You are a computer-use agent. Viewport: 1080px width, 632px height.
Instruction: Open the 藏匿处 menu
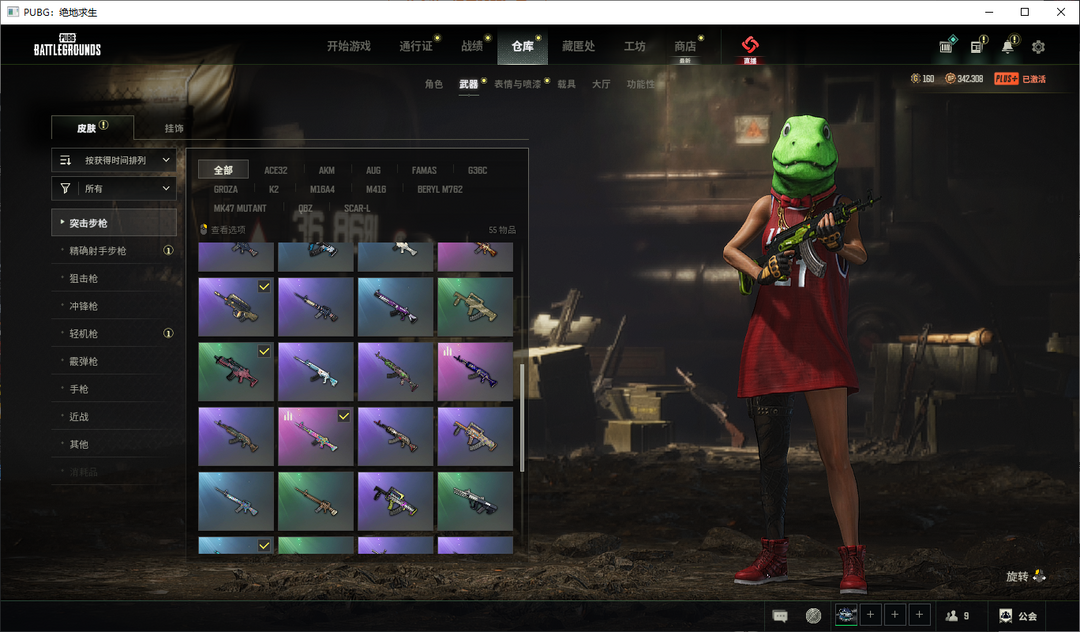click(578, 46)
